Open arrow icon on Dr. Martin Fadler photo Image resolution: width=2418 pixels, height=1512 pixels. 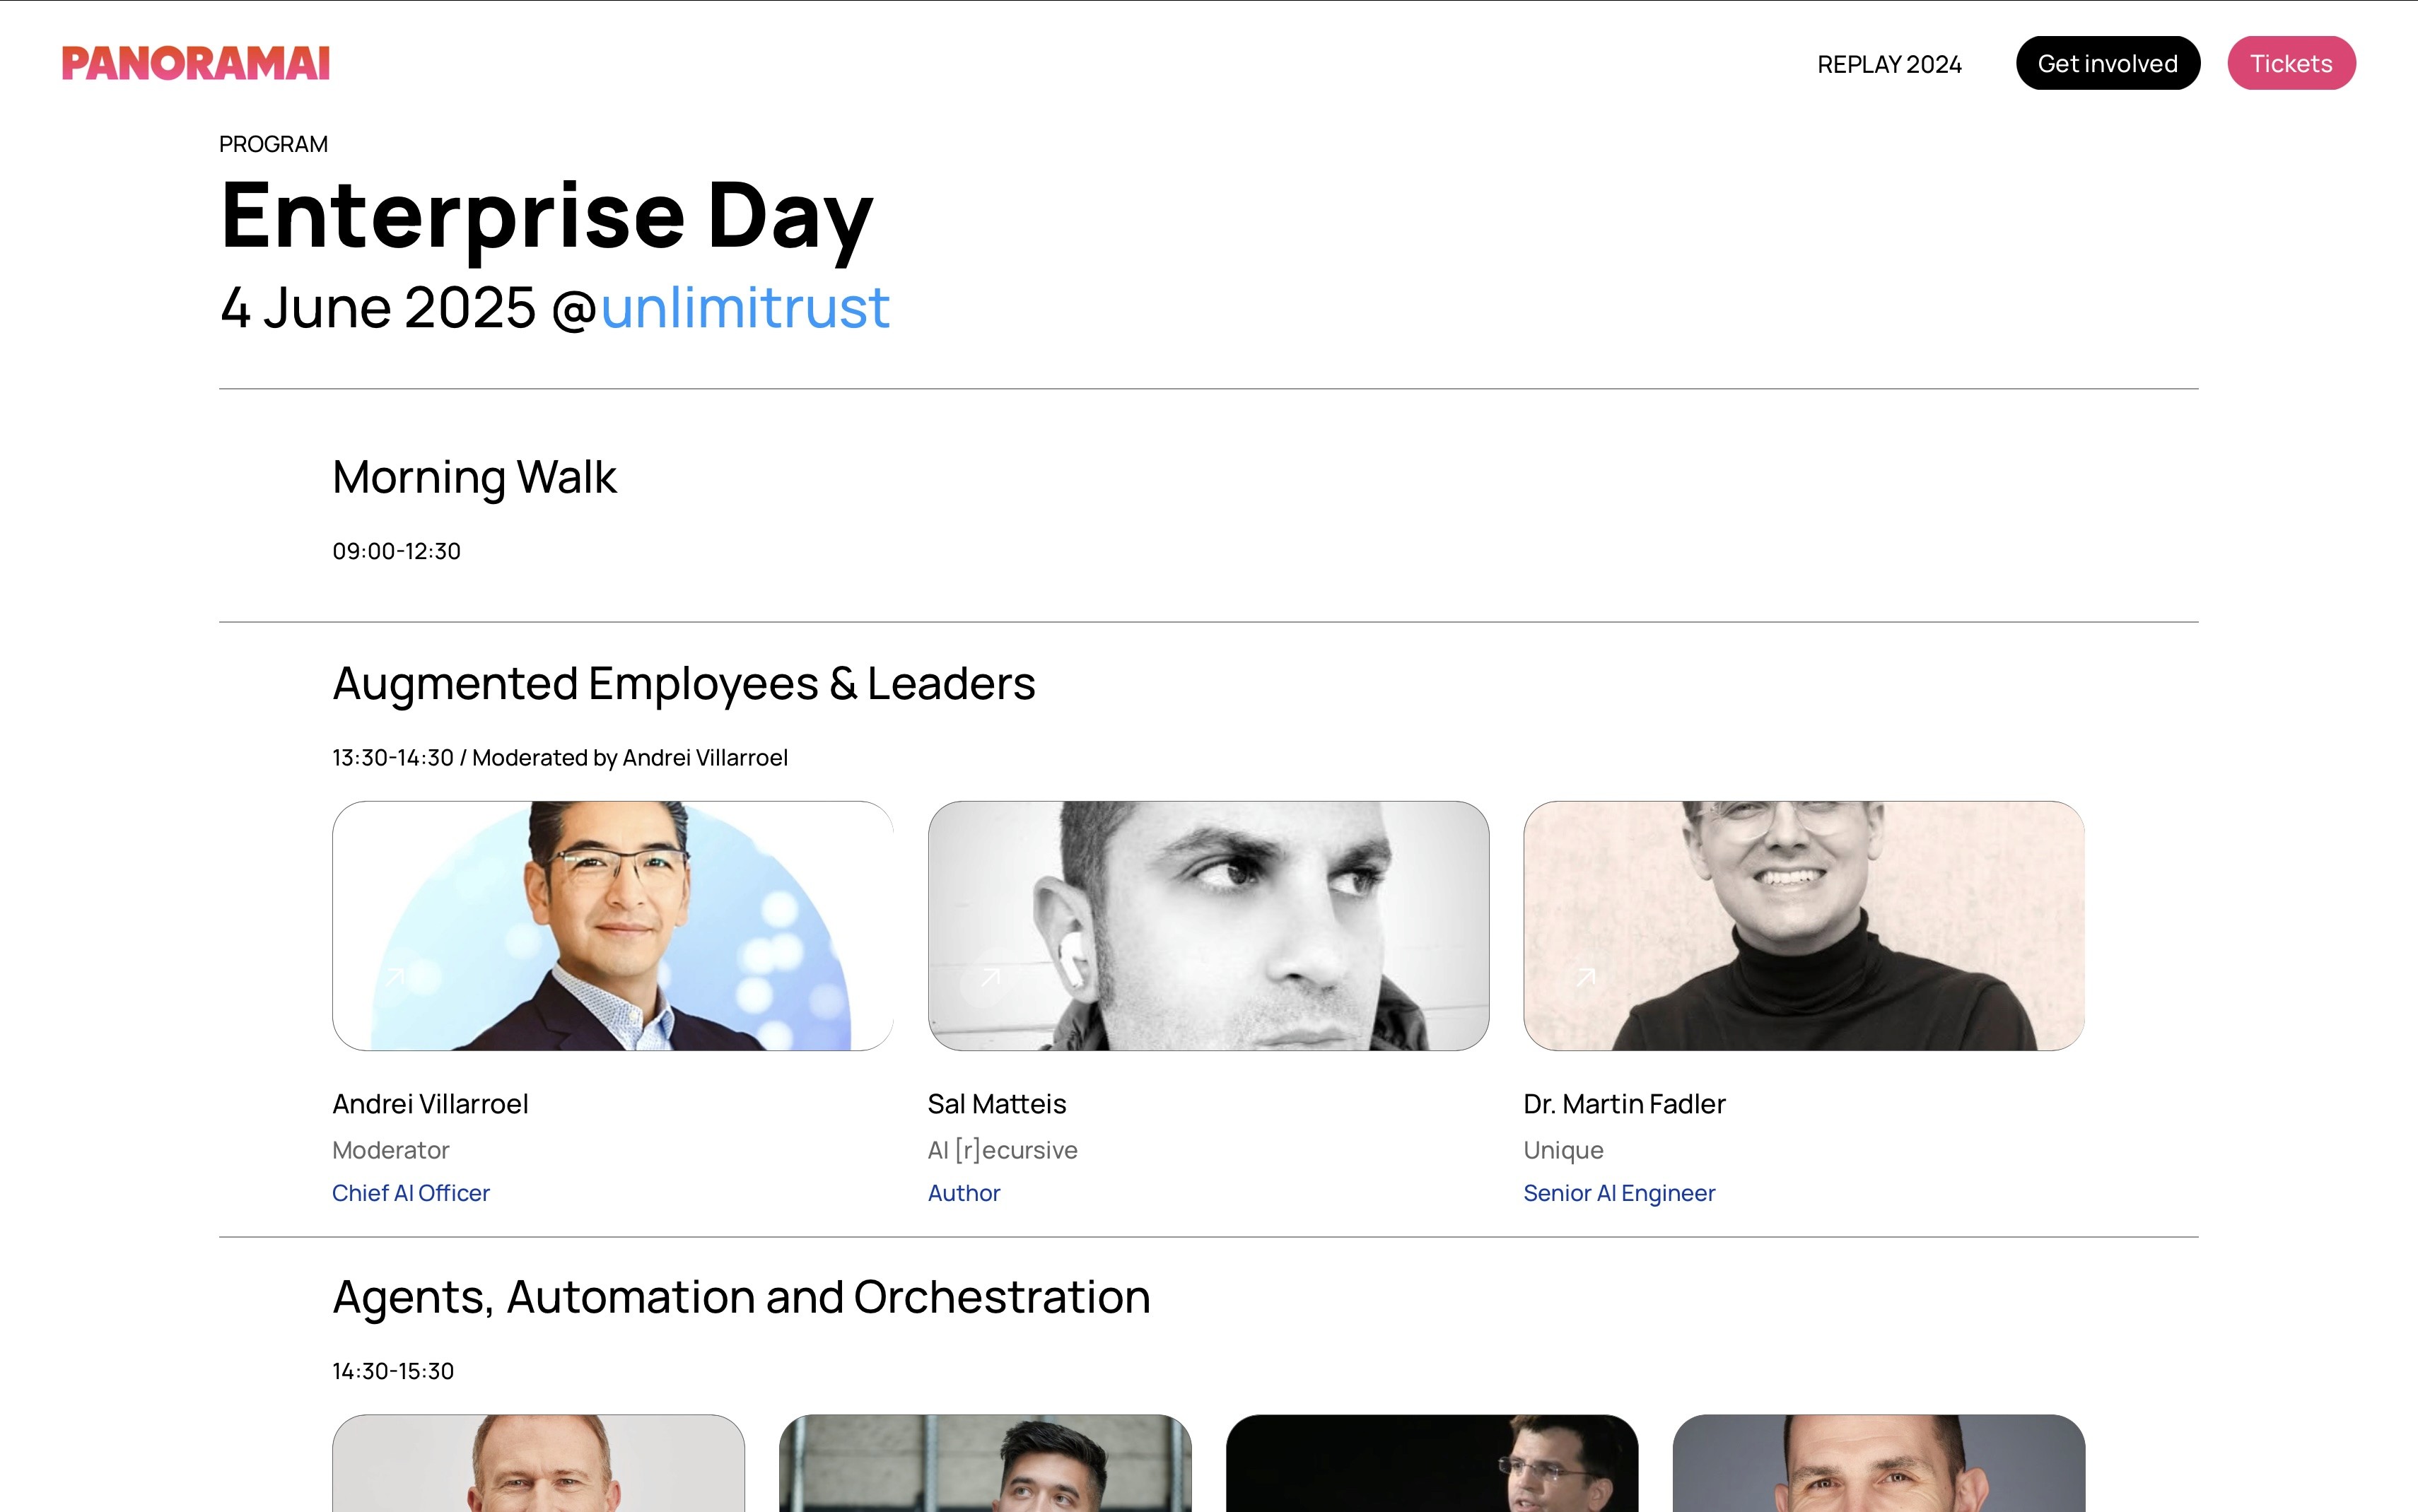1586,977
